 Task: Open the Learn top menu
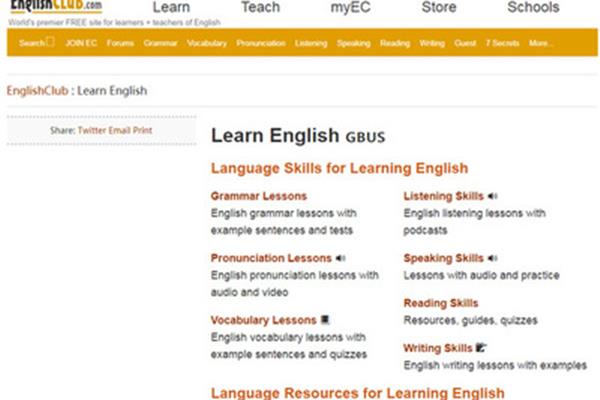pyautogui.click(x=171, y=7)
